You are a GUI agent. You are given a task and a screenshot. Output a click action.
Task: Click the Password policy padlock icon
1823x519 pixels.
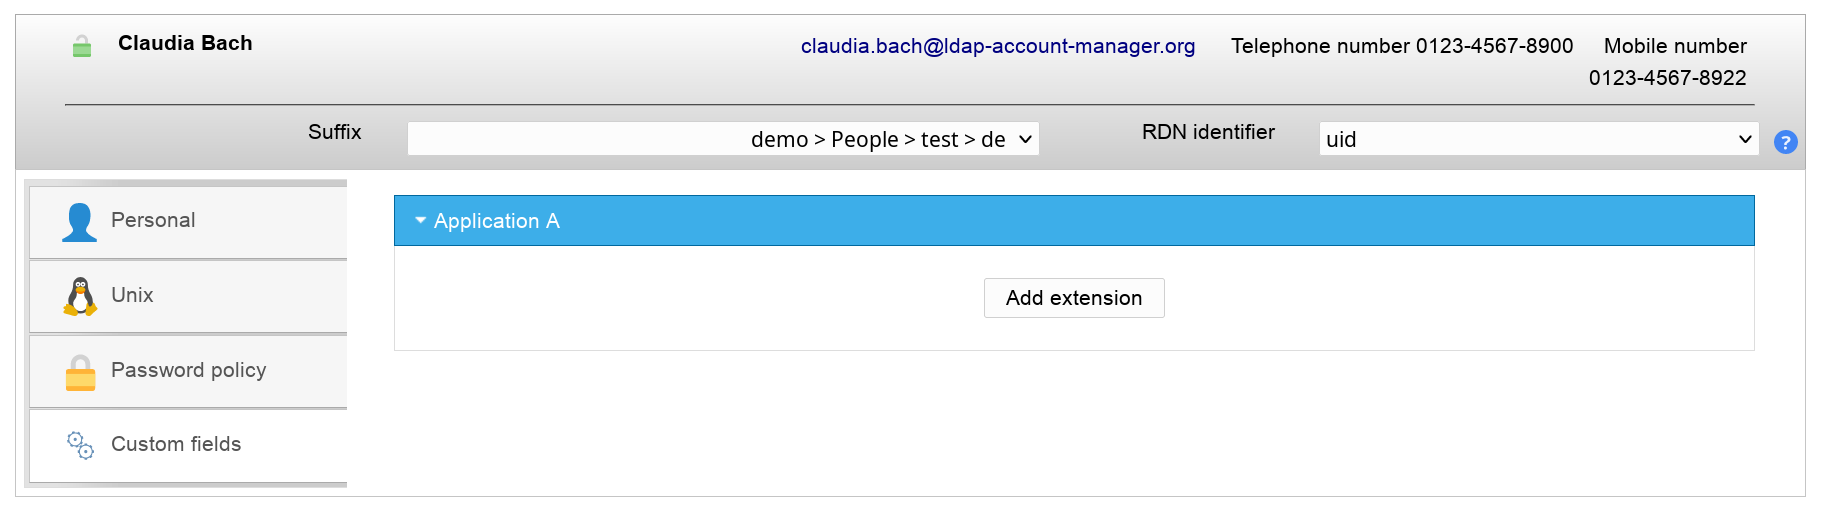pyautogui.click(x=80, y=372)
